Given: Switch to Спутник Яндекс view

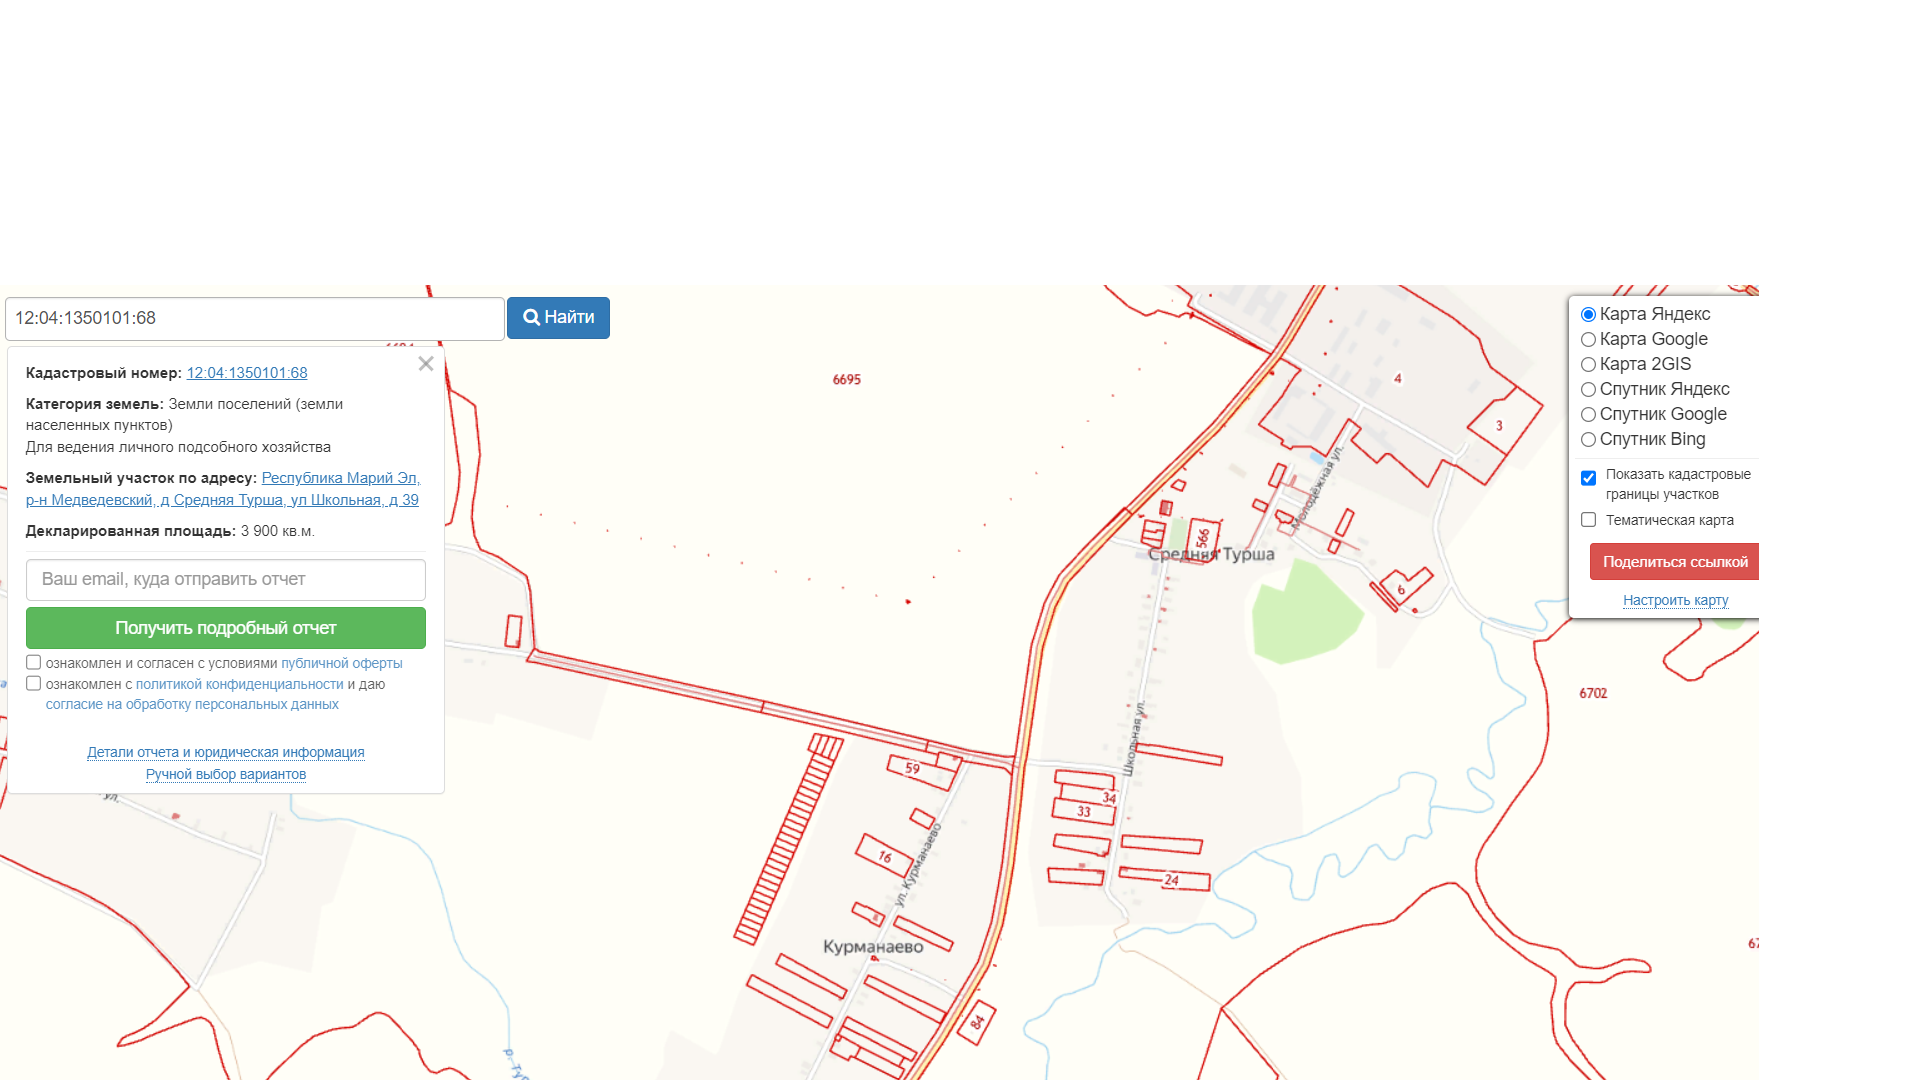Looking at the screenshot, I should pos(1588,390).
